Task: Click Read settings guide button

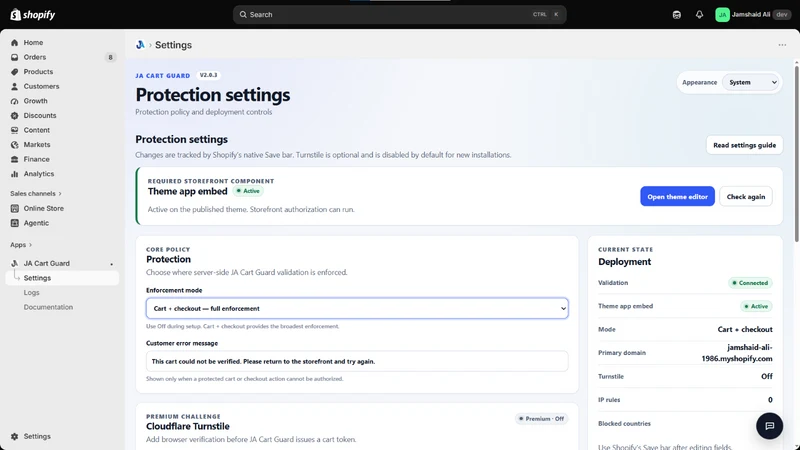Action: (744, 145)
